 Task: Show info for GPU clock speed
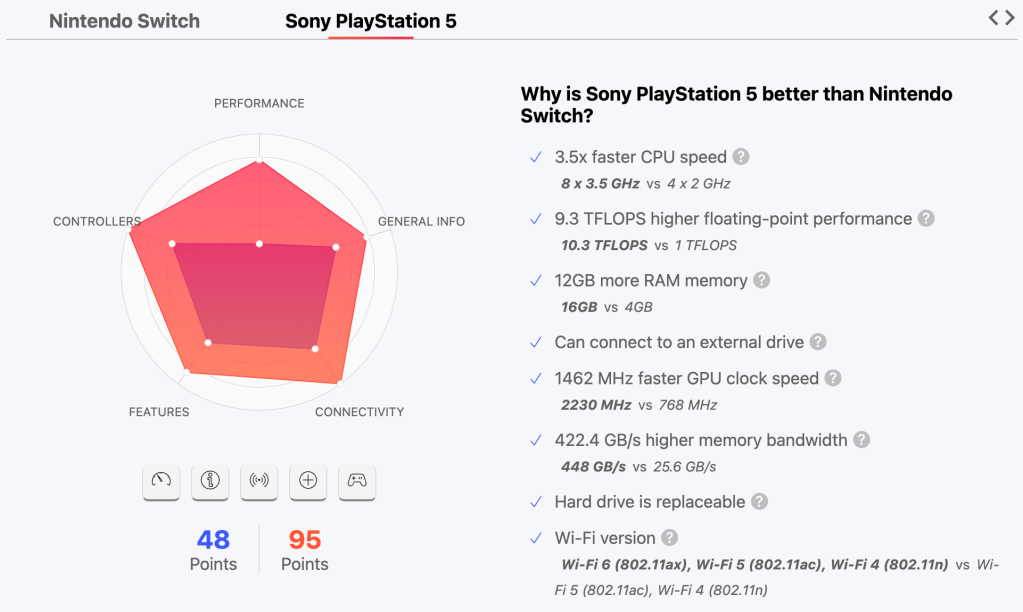click(x=833, y=379)
